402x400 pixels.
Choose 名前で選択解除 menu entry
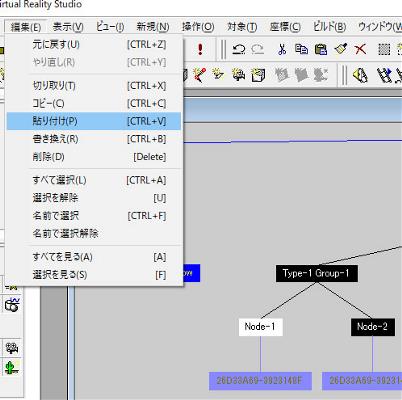point(94,234)
